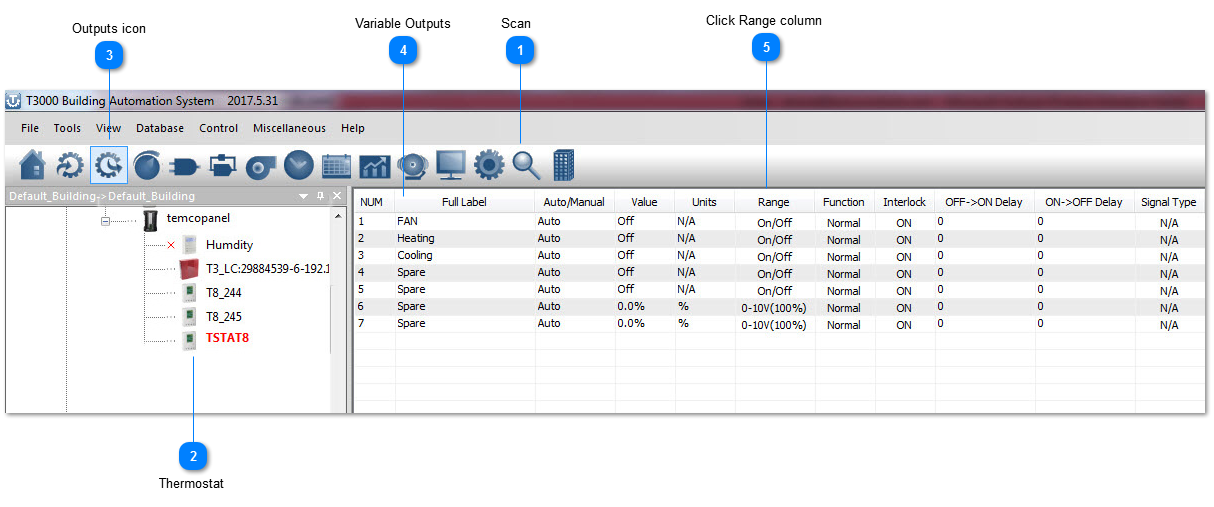Click Function Normal cell in row 4

844,274
